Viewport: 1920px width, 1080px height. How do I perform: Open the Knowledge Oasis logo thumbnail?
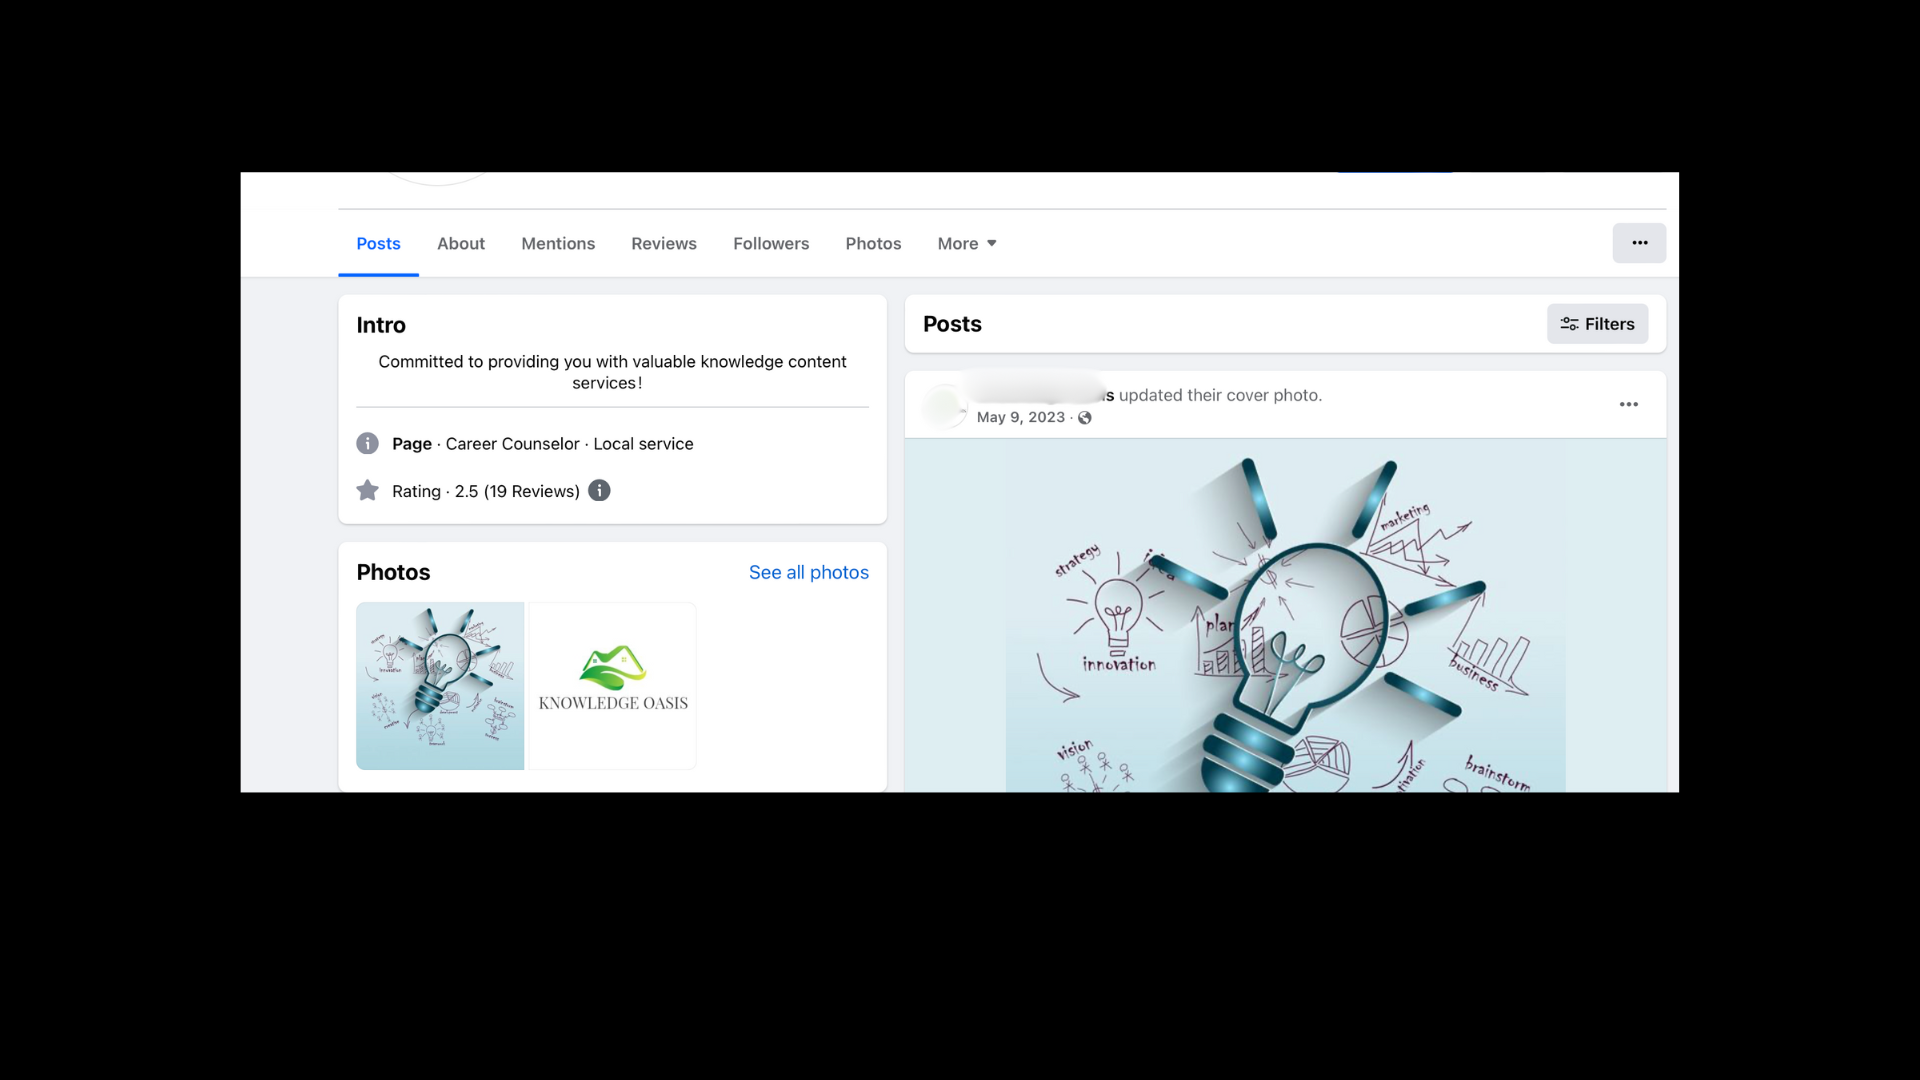[x=612, y=685]
